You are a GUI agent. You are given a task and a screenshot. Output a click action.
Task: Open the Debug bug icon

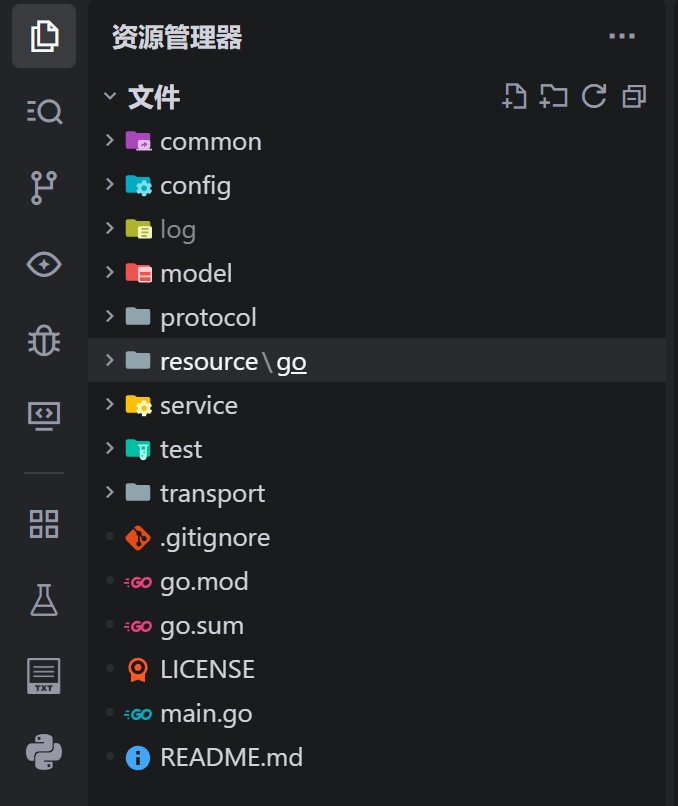tap(44, 340)
